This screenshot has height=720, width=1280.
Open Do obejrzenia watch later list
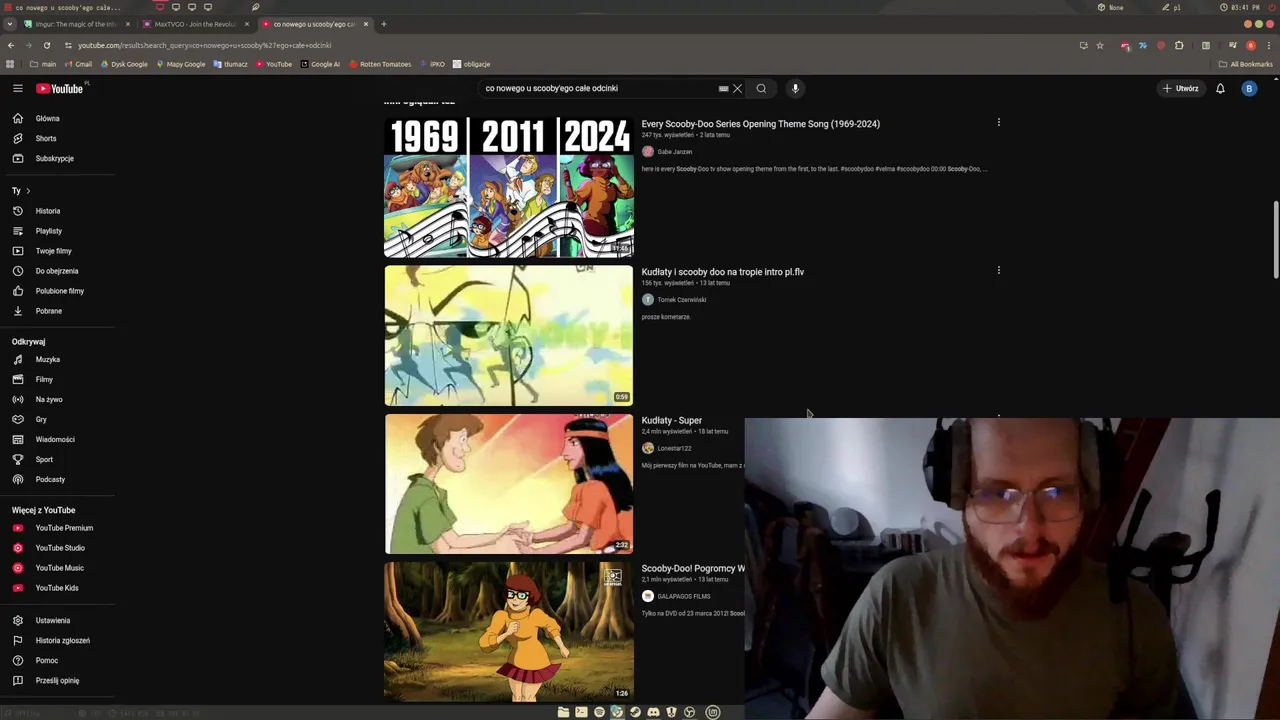pyautogui.click(x=57, y=271)
